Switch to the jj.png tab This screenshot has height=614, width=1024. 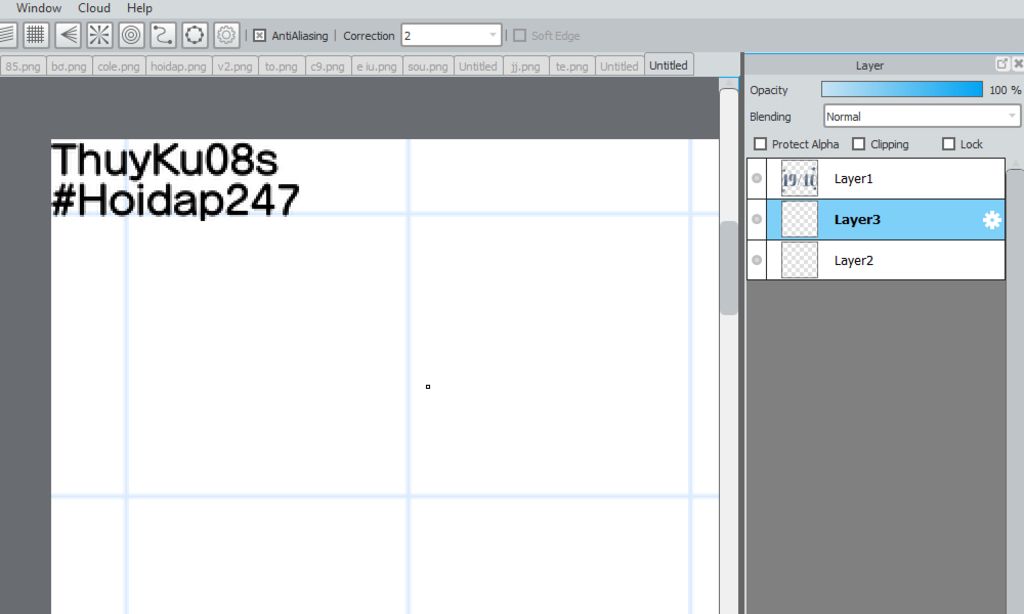526,67
